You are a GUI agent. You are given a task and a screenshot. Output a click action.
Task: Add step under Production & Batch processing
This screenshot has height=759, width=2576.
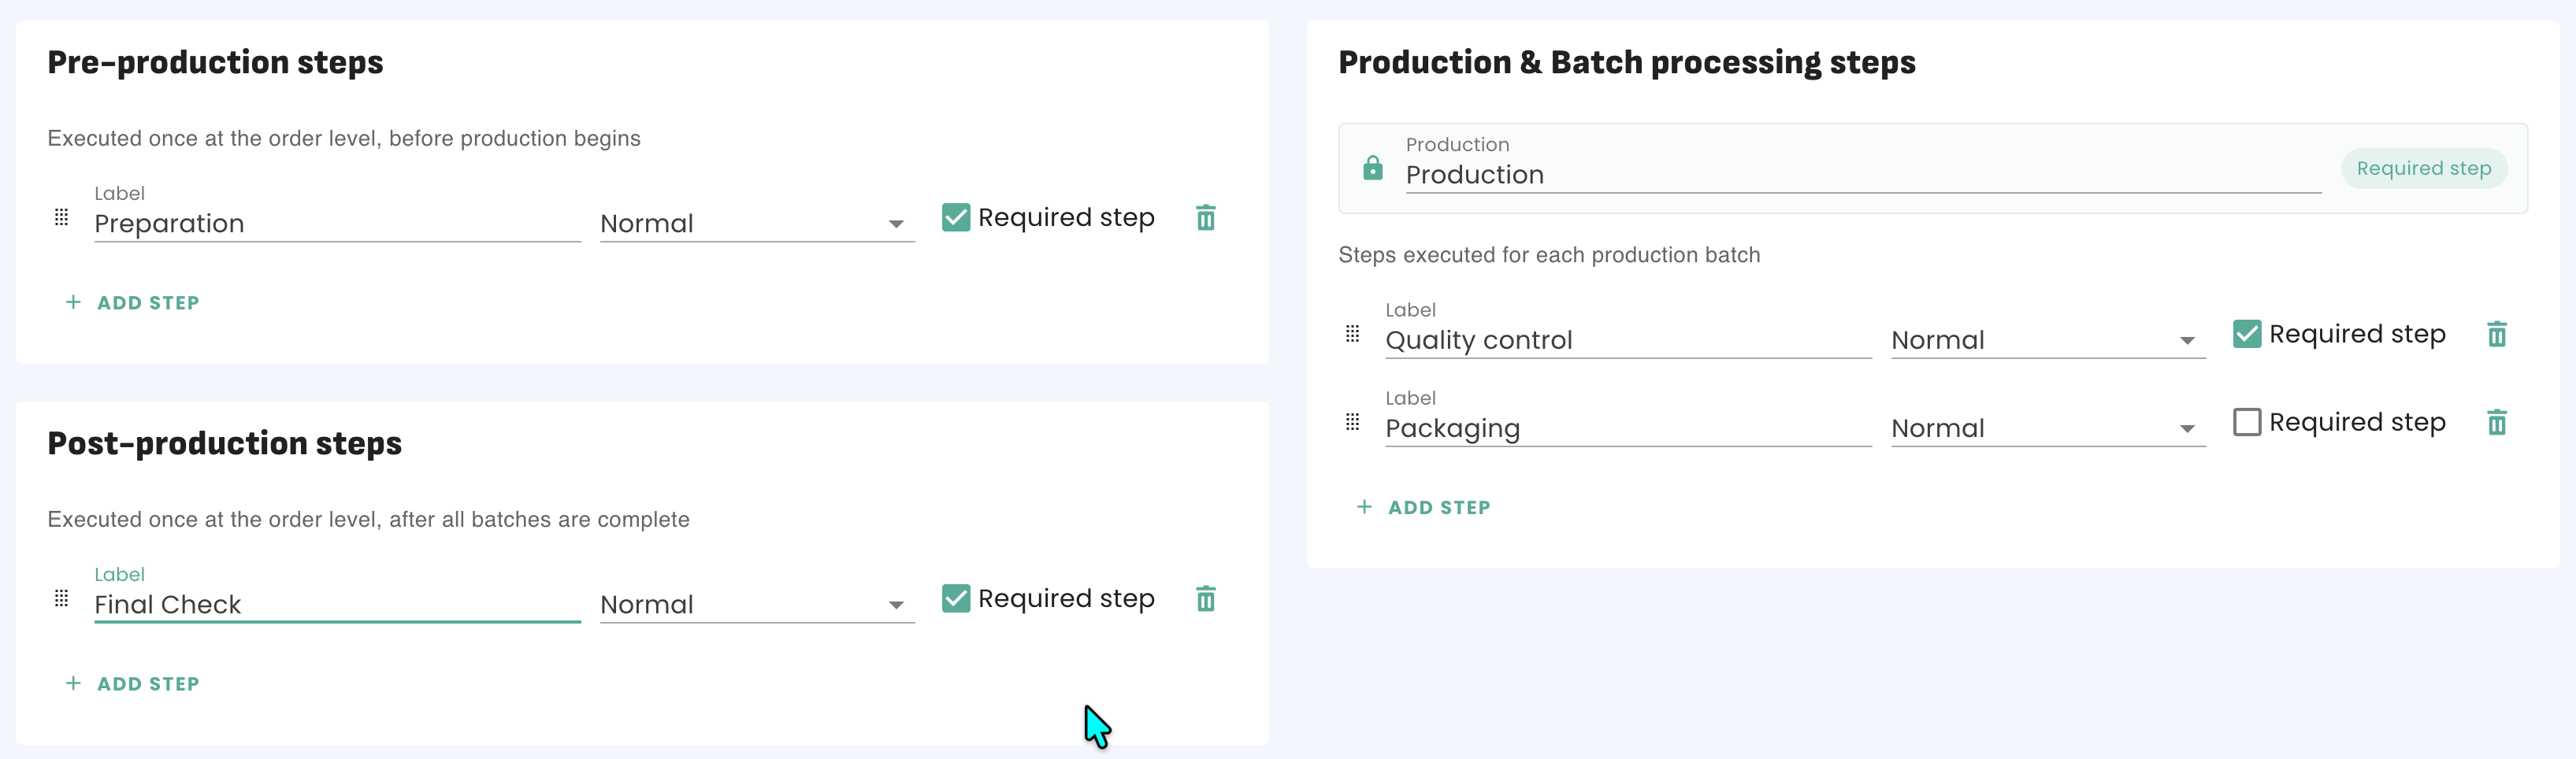click(1424, 508)
